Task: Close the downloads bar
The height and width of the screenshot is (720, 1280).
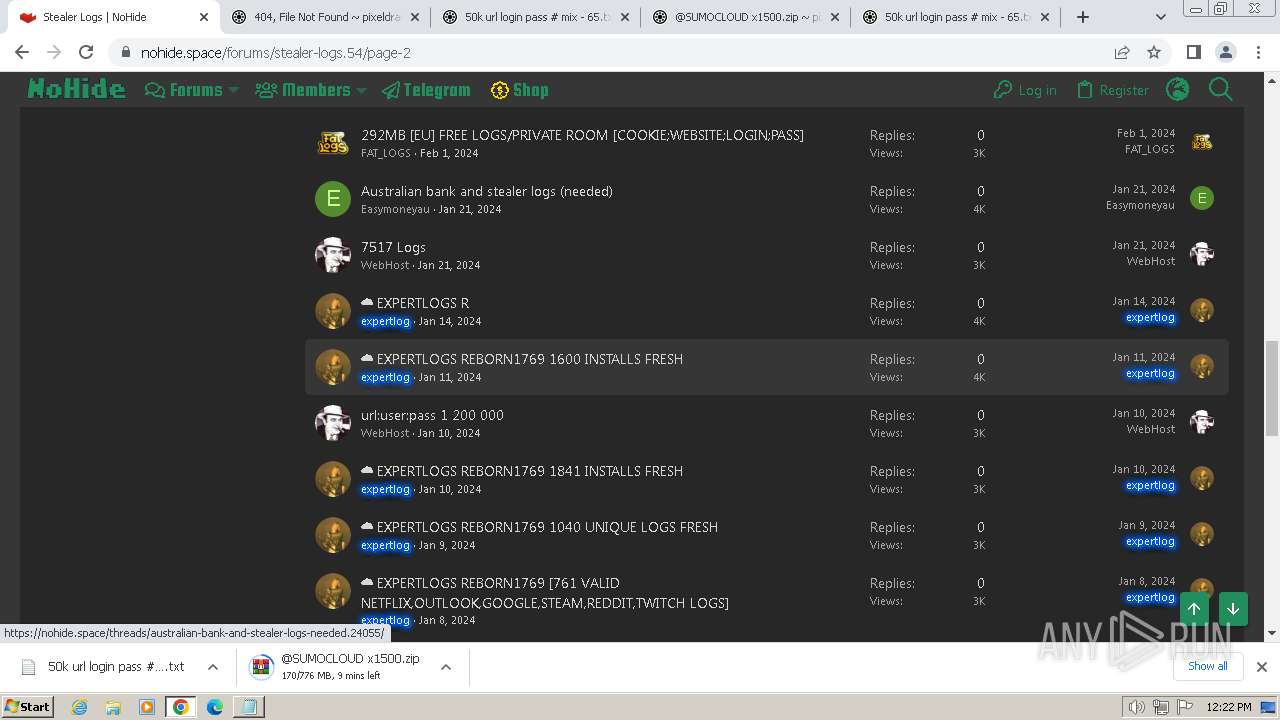Action: coord(1261,667)
